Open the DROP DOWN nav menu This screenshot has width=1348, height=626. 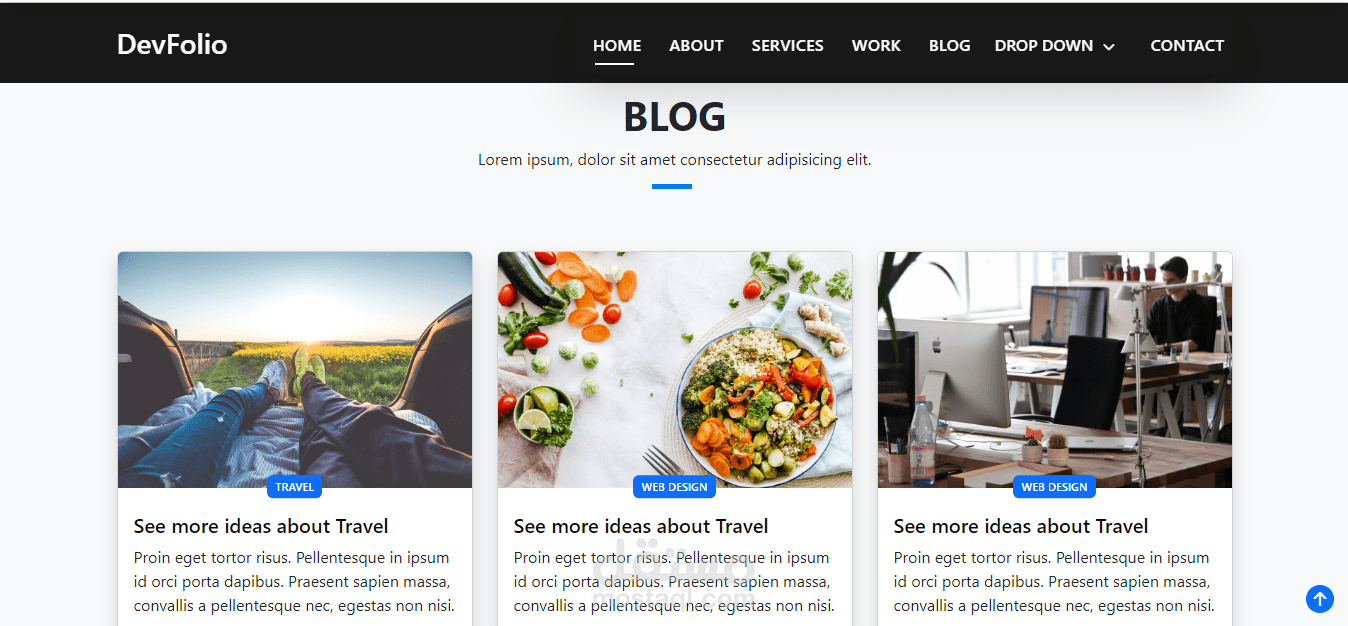[x=1055, y=45]
